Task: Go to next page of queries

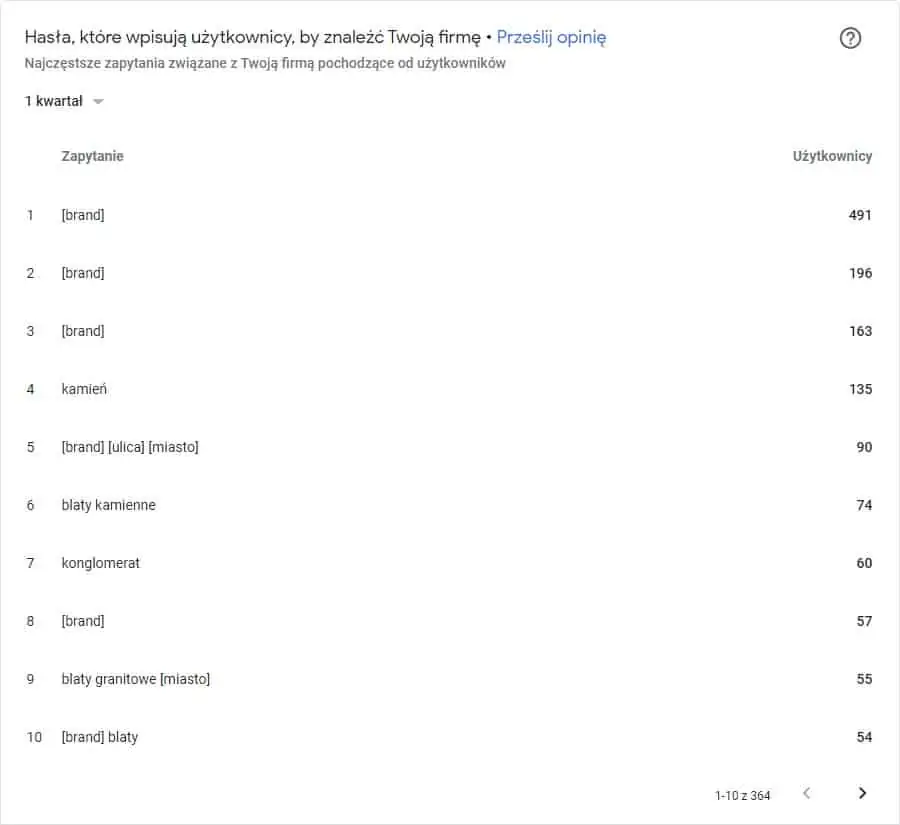Action: click(x=862, y=793)
